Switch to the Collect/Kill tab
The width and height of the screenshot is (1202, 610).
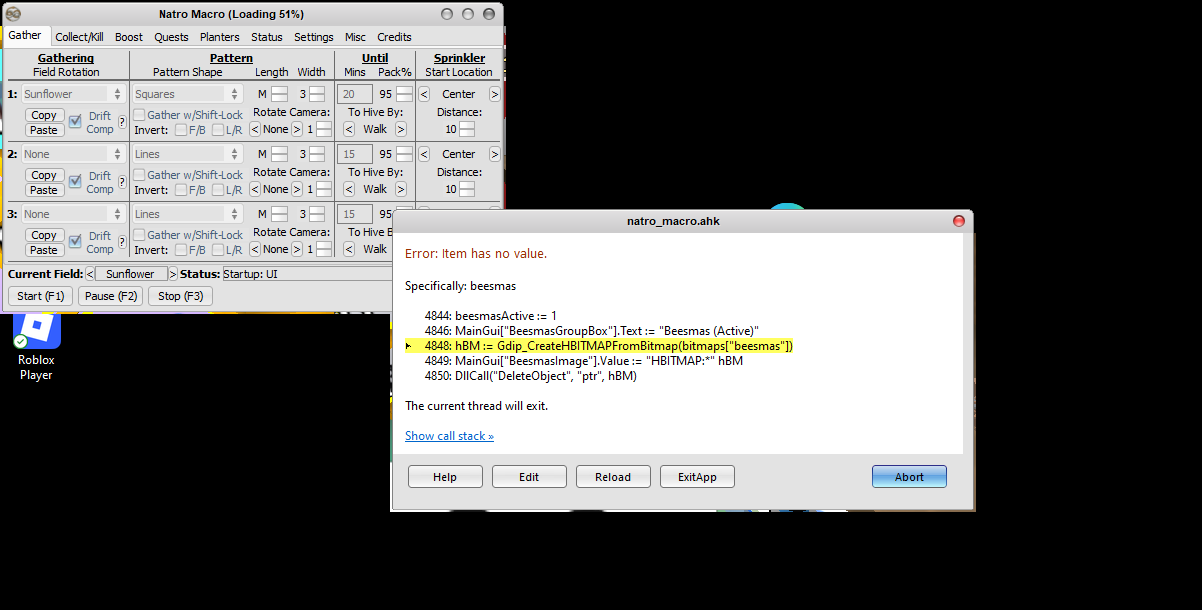(x=79, y=36)
